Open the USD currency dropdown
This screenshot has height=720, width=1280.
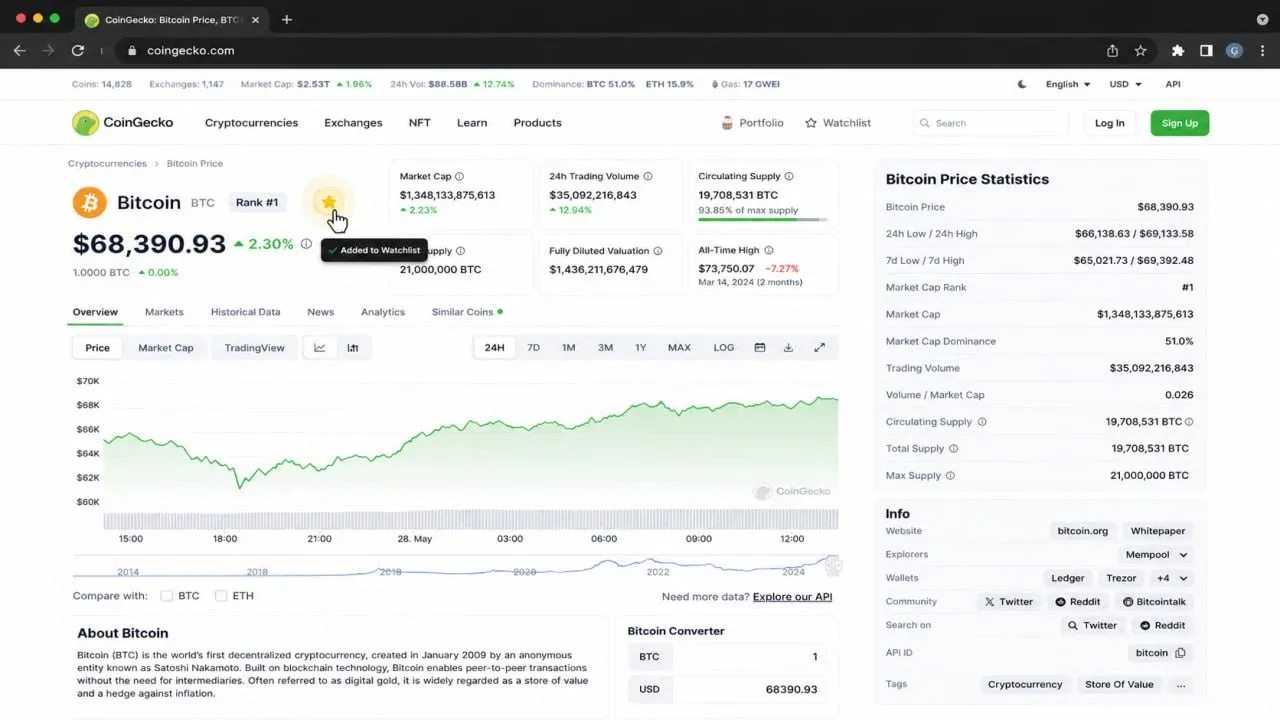point(1126,84)
